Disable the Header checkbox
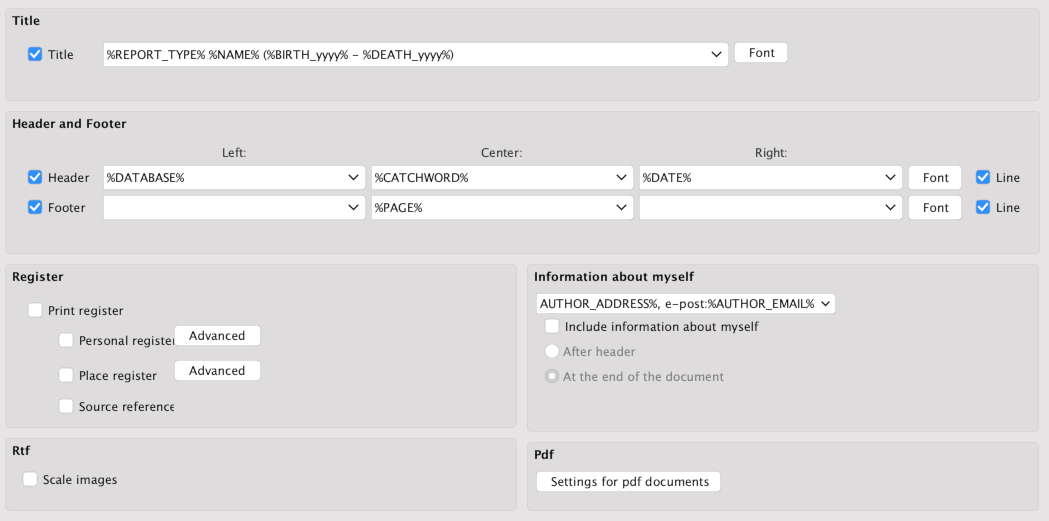Screen dimensions: 1049x521 pos(35,178)
